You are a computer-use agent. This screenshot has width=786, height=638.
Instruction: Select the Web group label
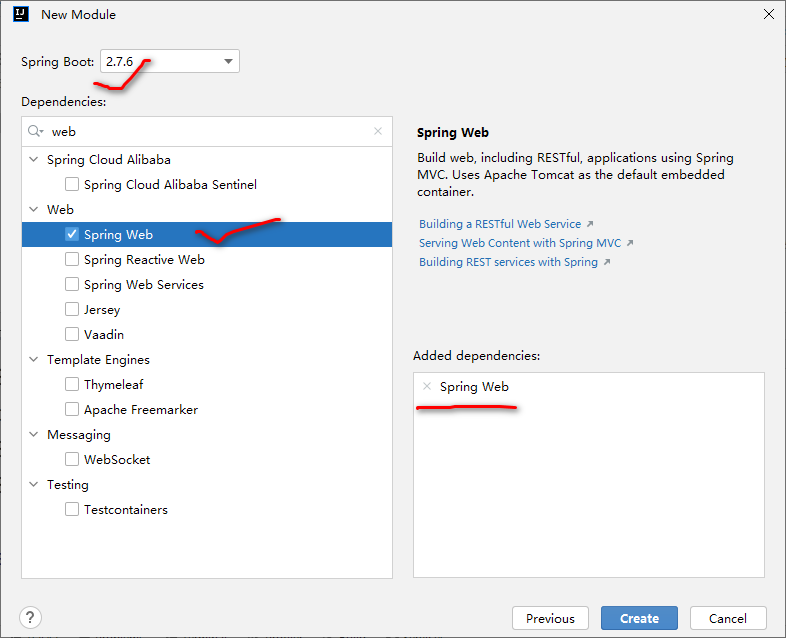click(x=60, y=209)
